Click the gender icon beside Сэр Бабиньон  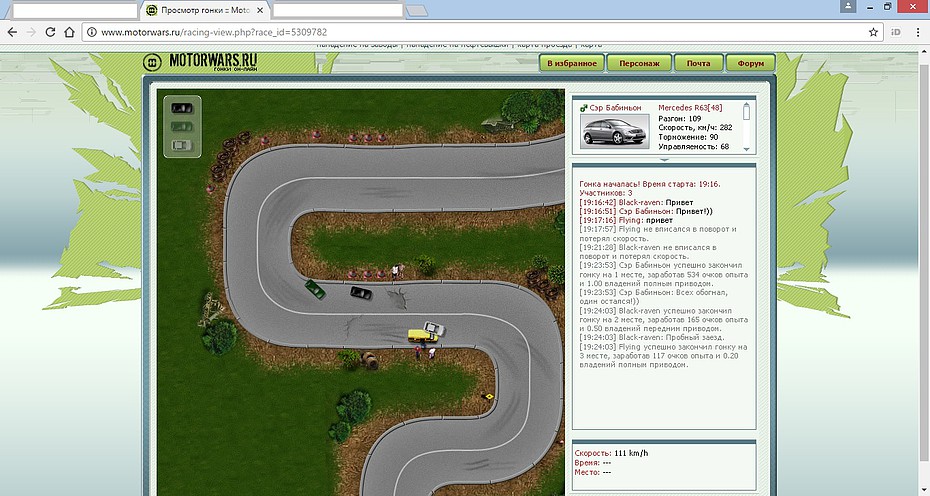point(584,108)
